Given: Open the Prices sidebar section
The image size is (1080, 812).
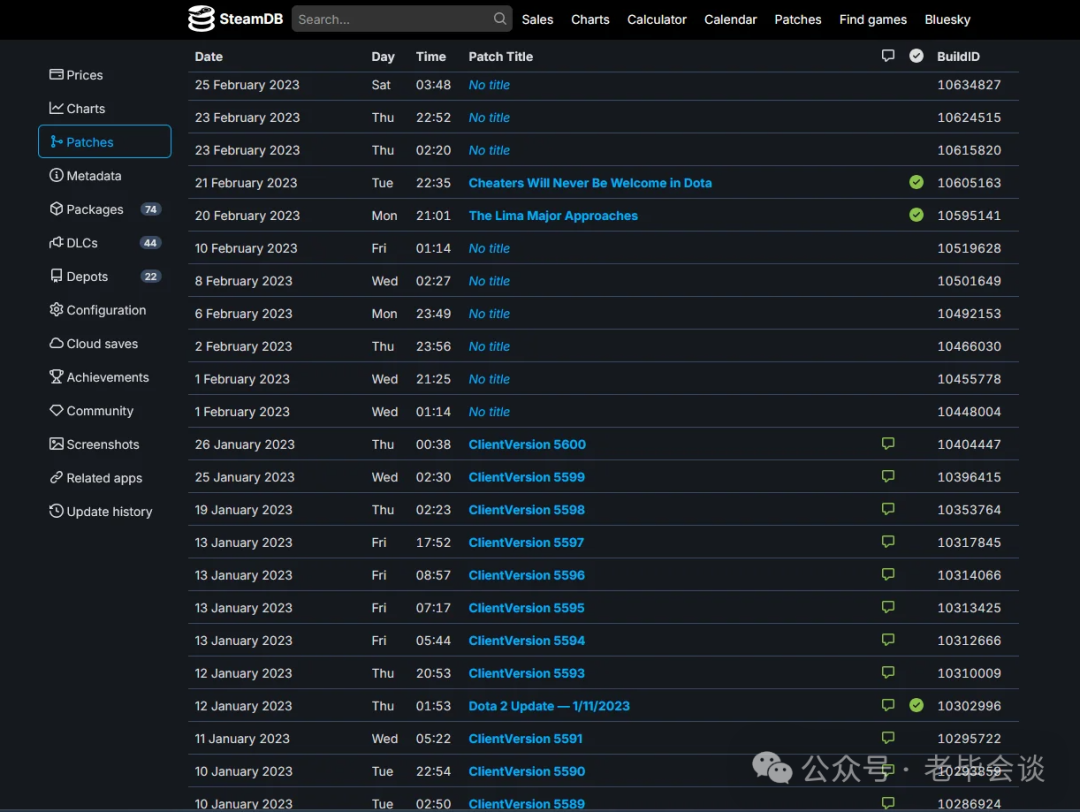Looking at the screenshot, I should coord(76,75).
